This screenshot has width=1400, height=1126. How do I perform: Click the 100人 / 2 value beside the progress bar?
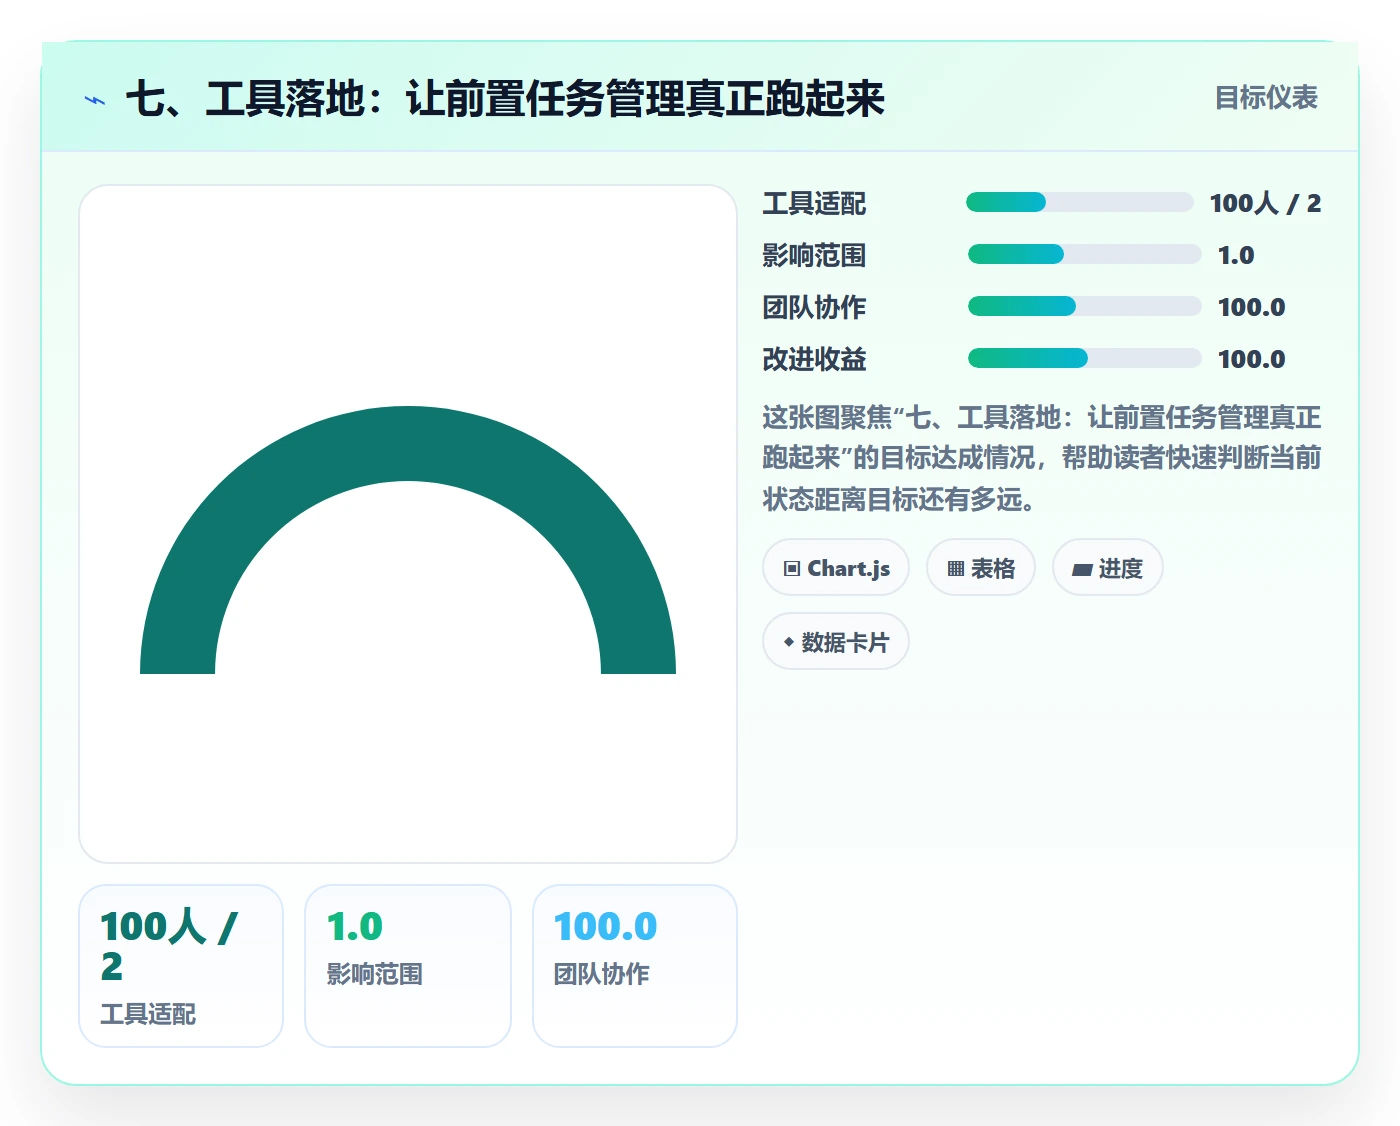click(x=1265, y=204)
